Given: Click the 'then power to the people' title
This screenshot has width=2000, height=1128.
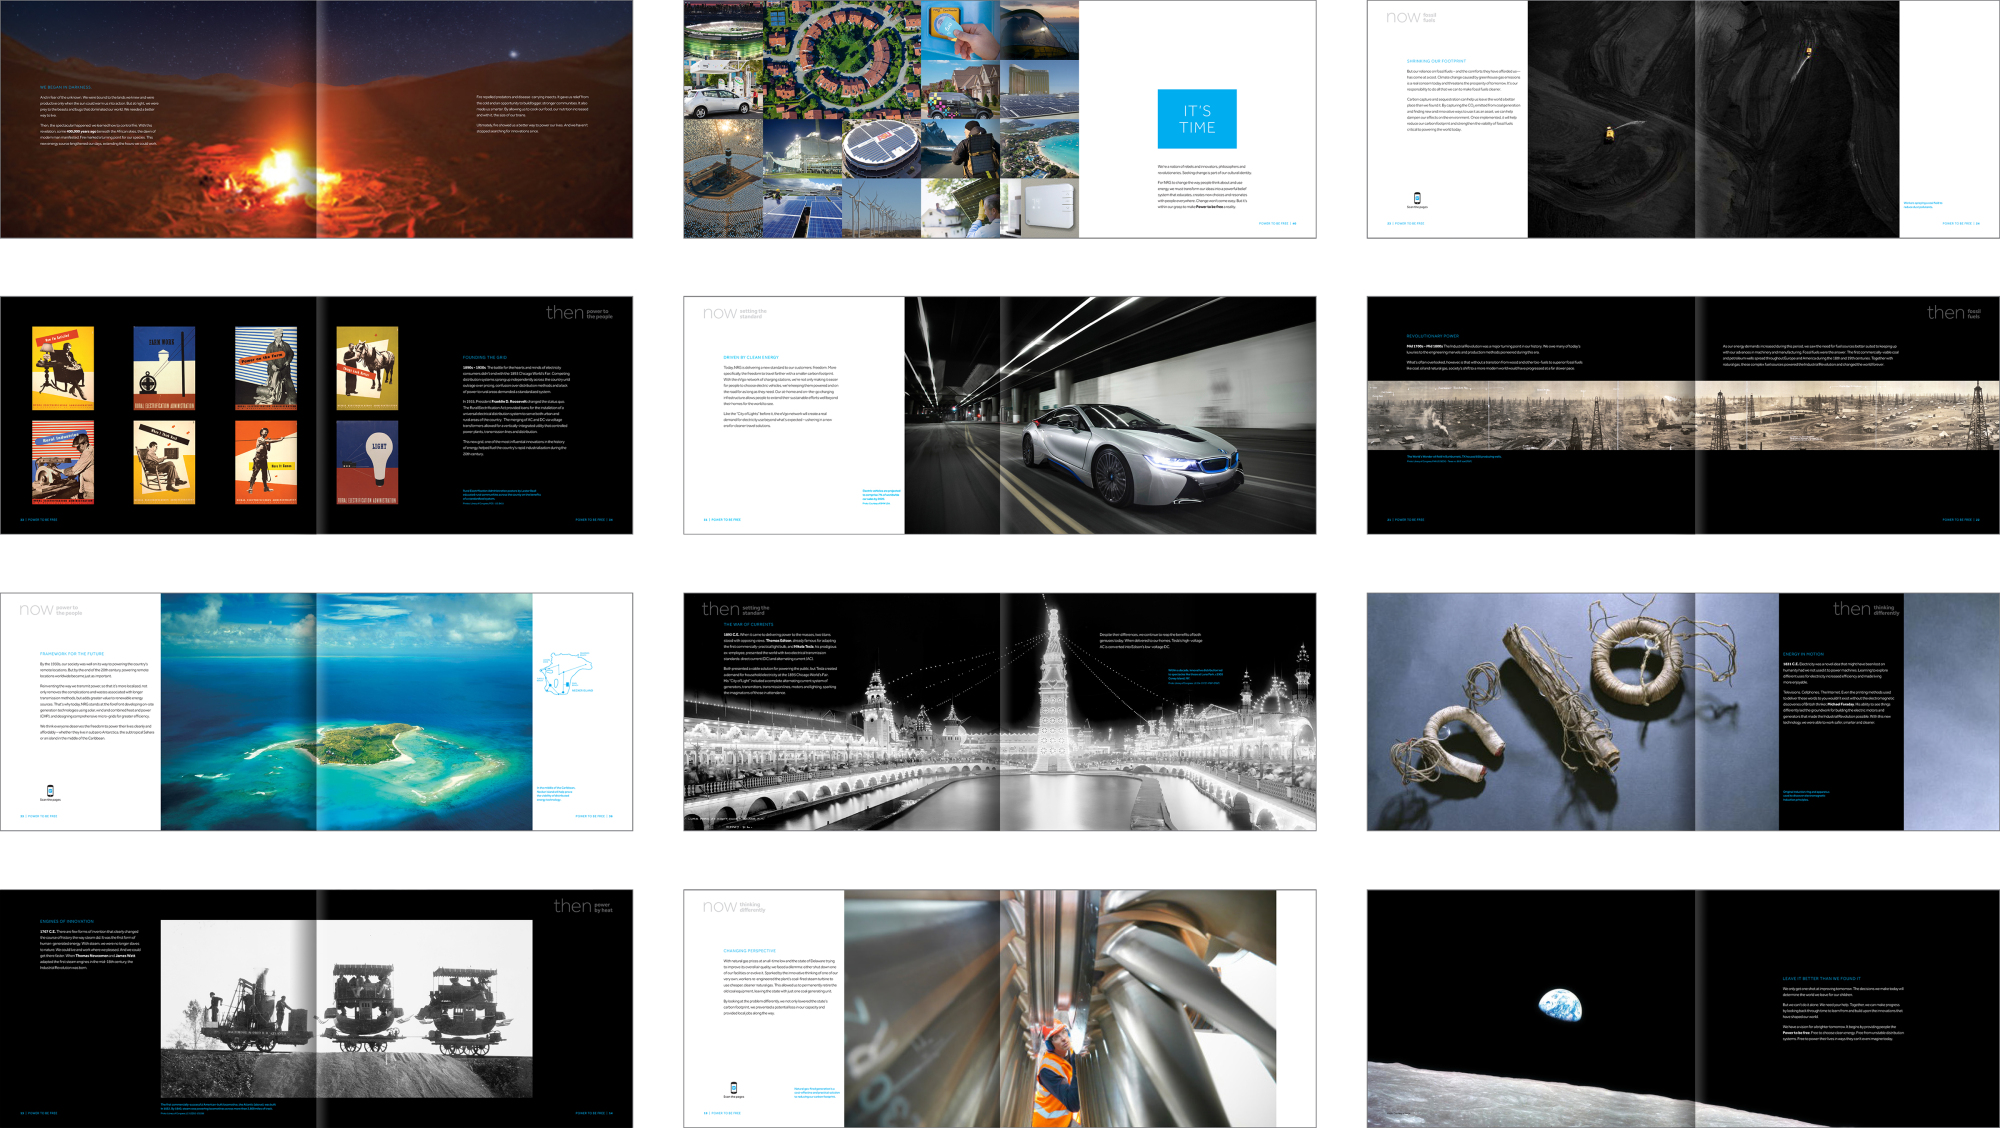Looking at the screenshot, I should click(578, 313).
